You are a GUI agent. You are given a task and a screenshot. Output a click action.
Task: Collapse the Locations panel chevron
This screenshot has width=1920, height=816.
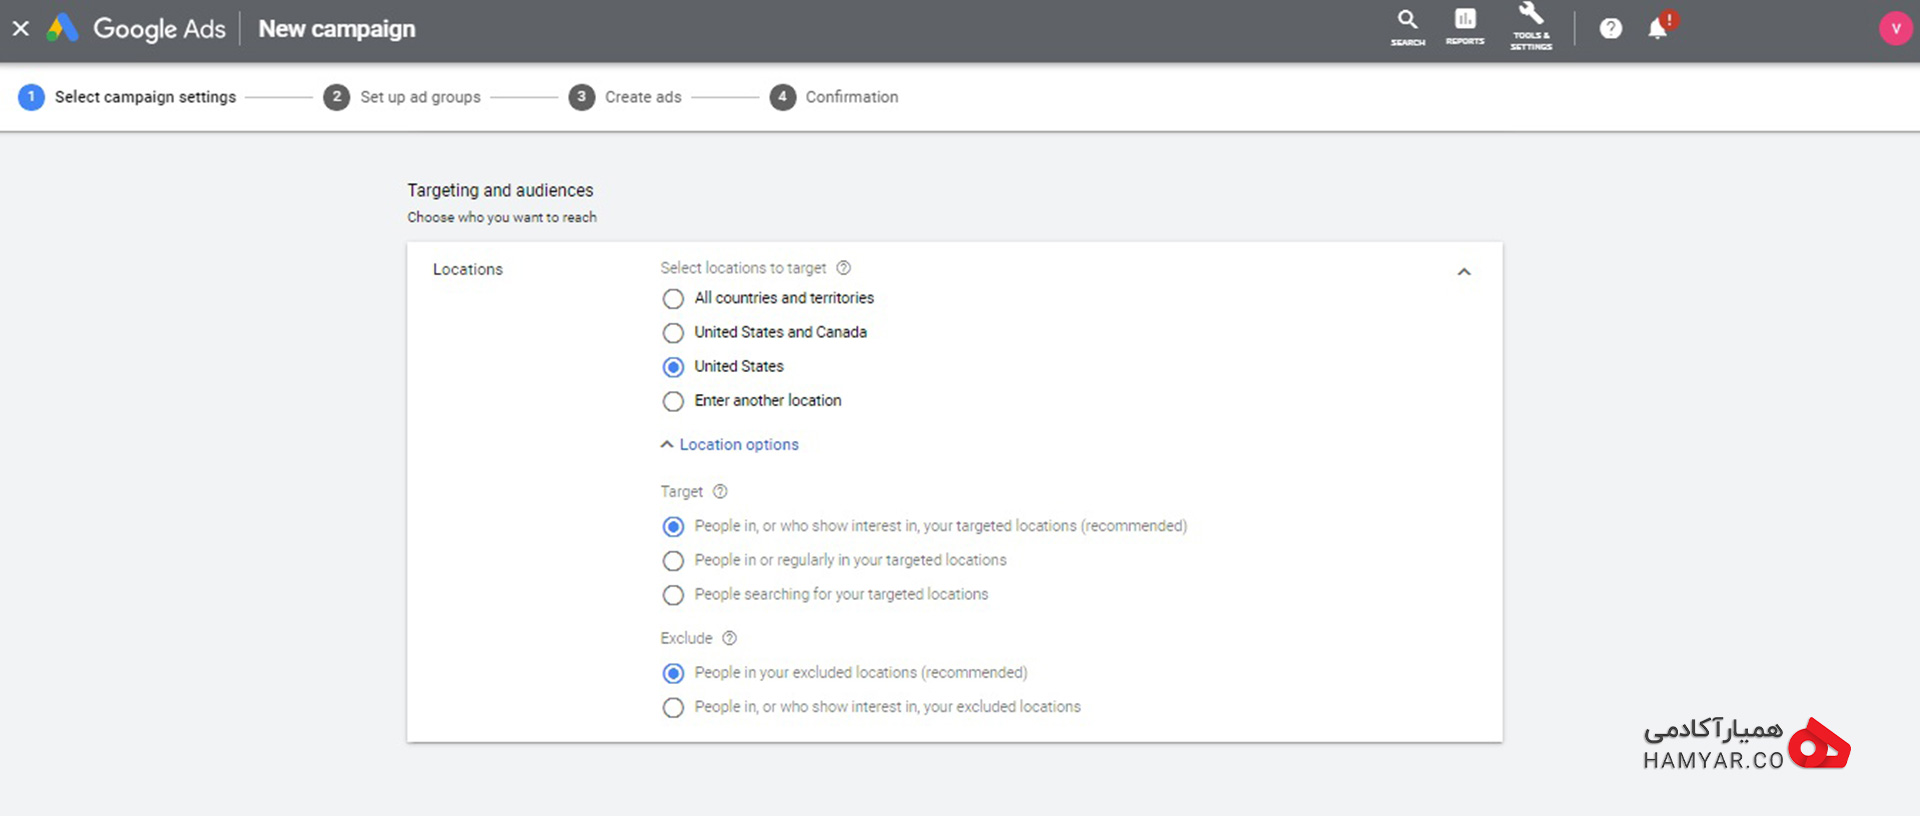(1464, 272)
